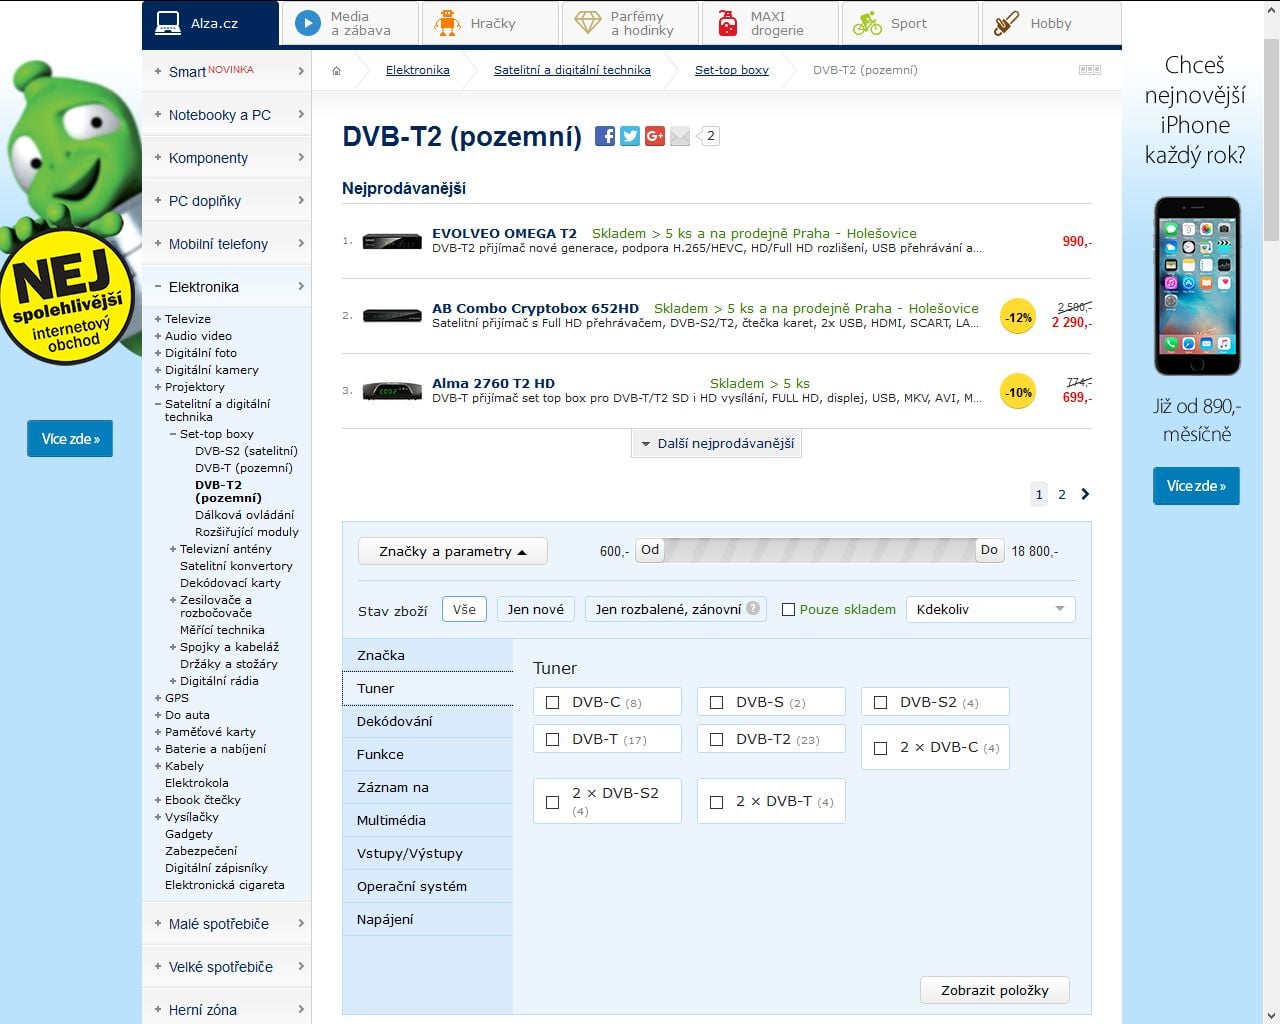This screenshot has width=1280, height=1024.
Task: Open Set-top boxy breadcrumb link
Action: click(732, 70)
